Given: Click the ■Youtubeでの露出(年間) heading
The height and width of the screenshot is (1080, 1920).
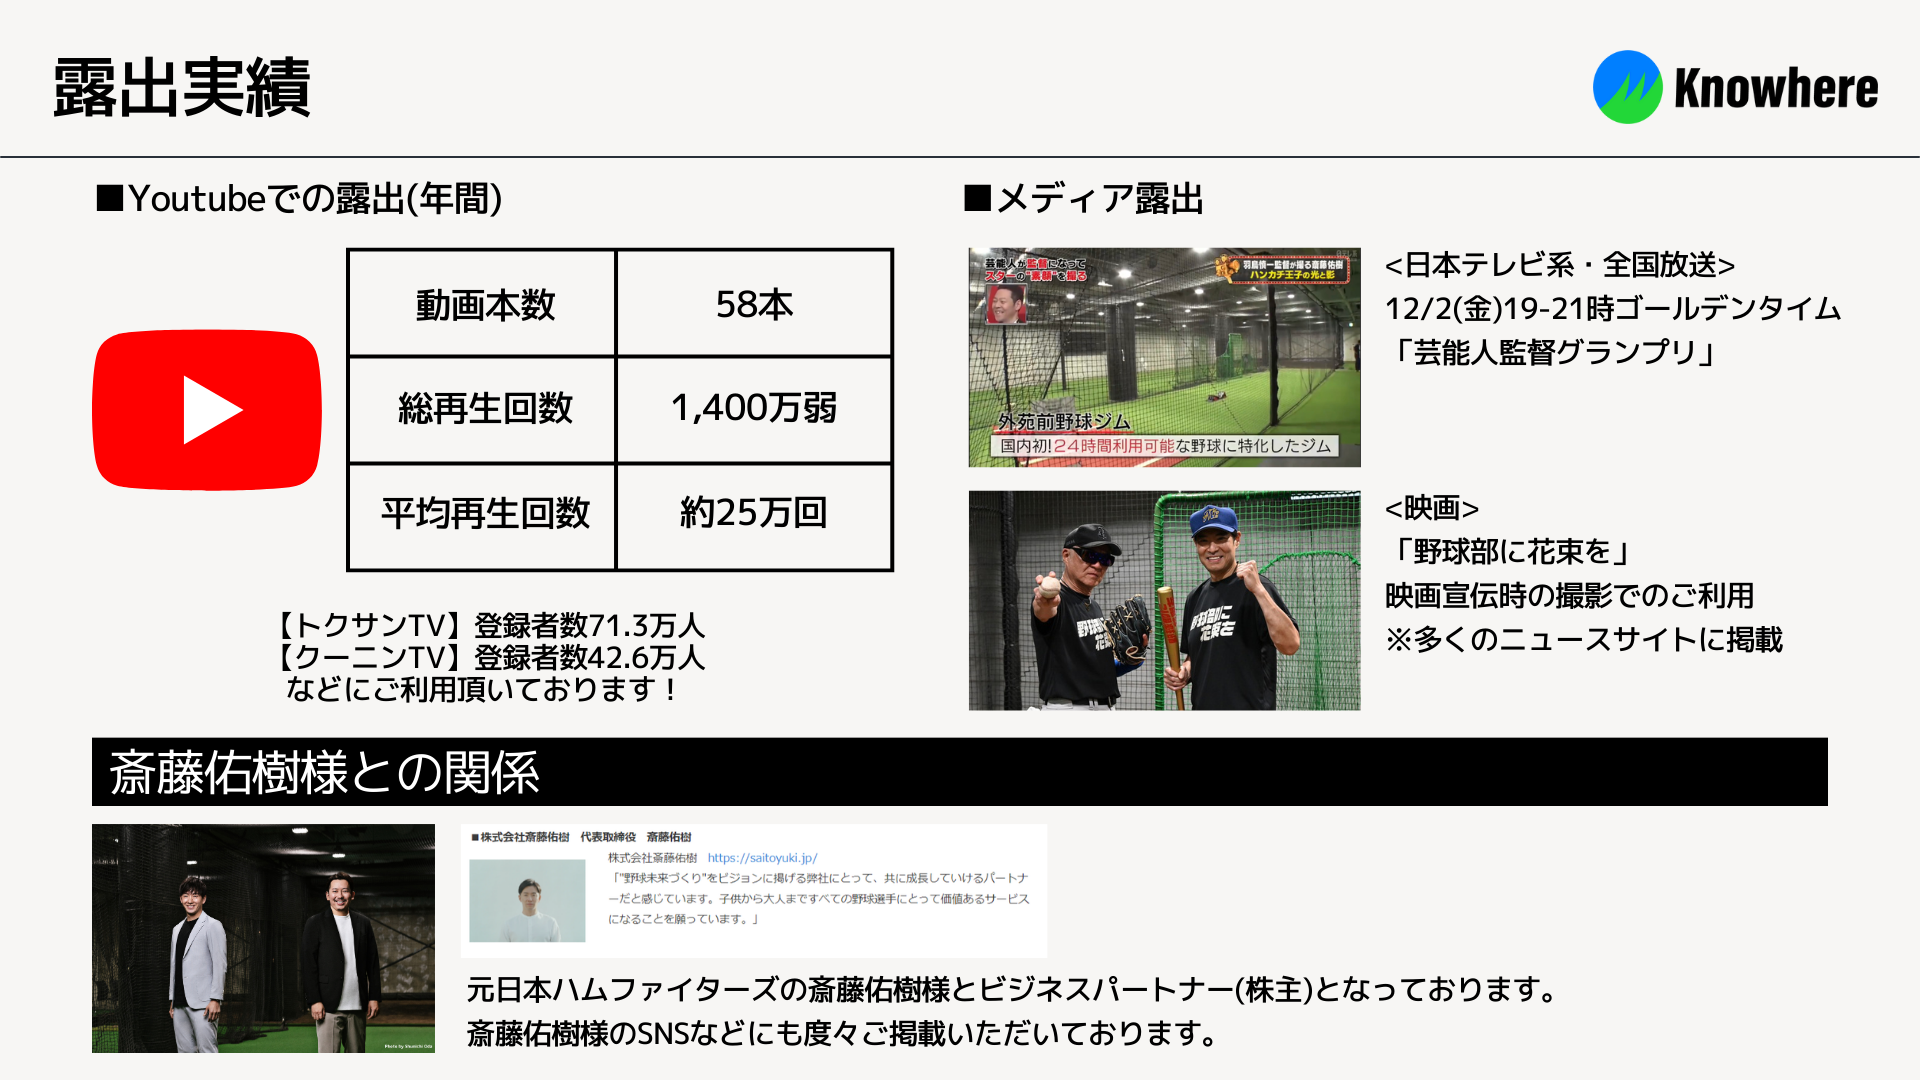Looking at the screenshot, I should point(299,199).
